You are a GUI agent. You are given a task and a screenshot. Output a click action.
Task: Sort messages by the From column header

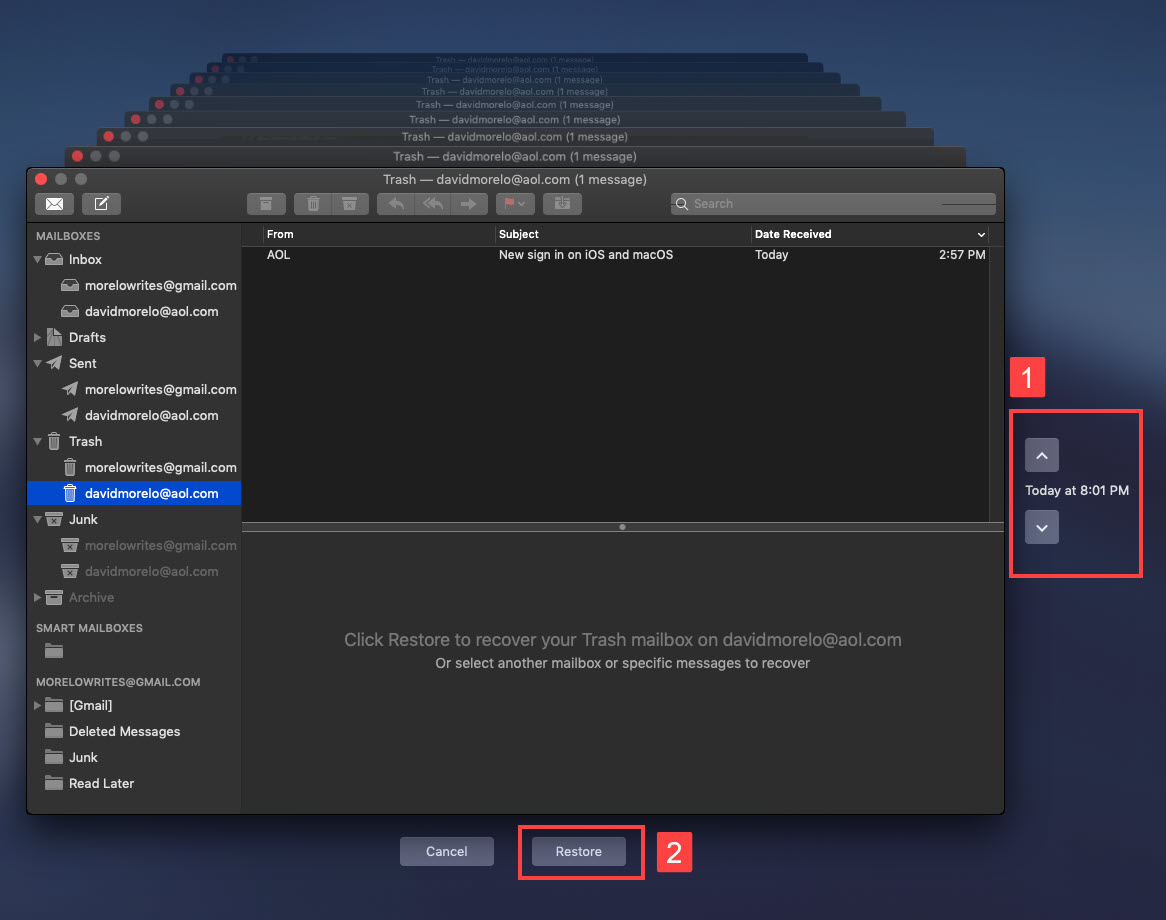(x=280, y=234)
